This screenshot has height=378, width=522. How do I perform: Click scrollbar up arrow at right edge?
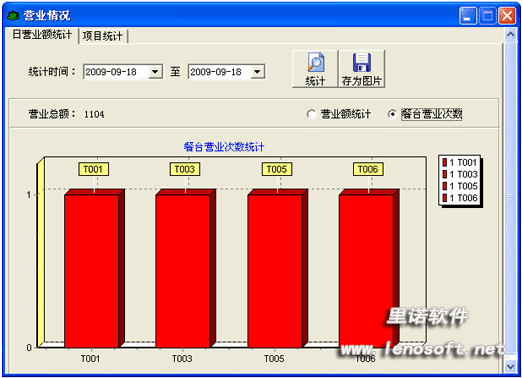[510, 34]
